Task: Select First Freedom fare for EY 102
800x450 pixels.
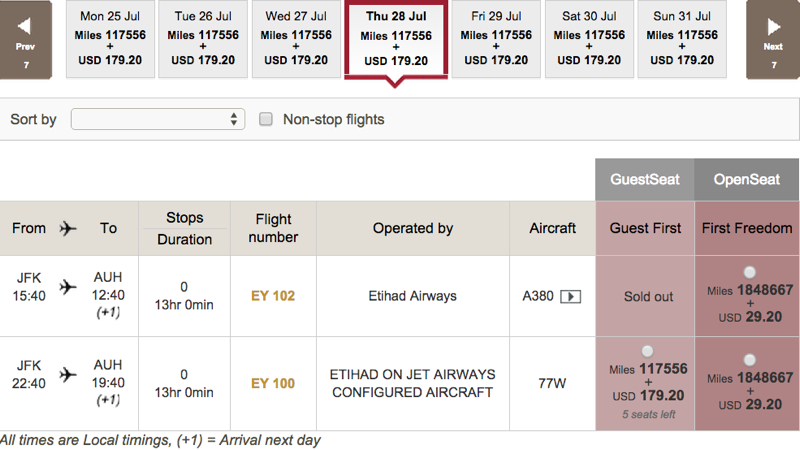Action: point(749,272)
